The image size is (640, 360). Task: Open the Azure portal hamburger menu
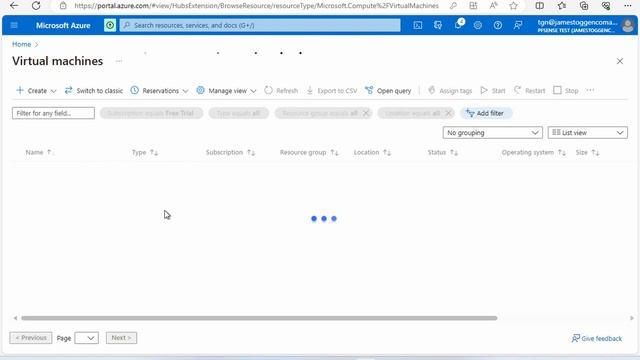point(14,25)
